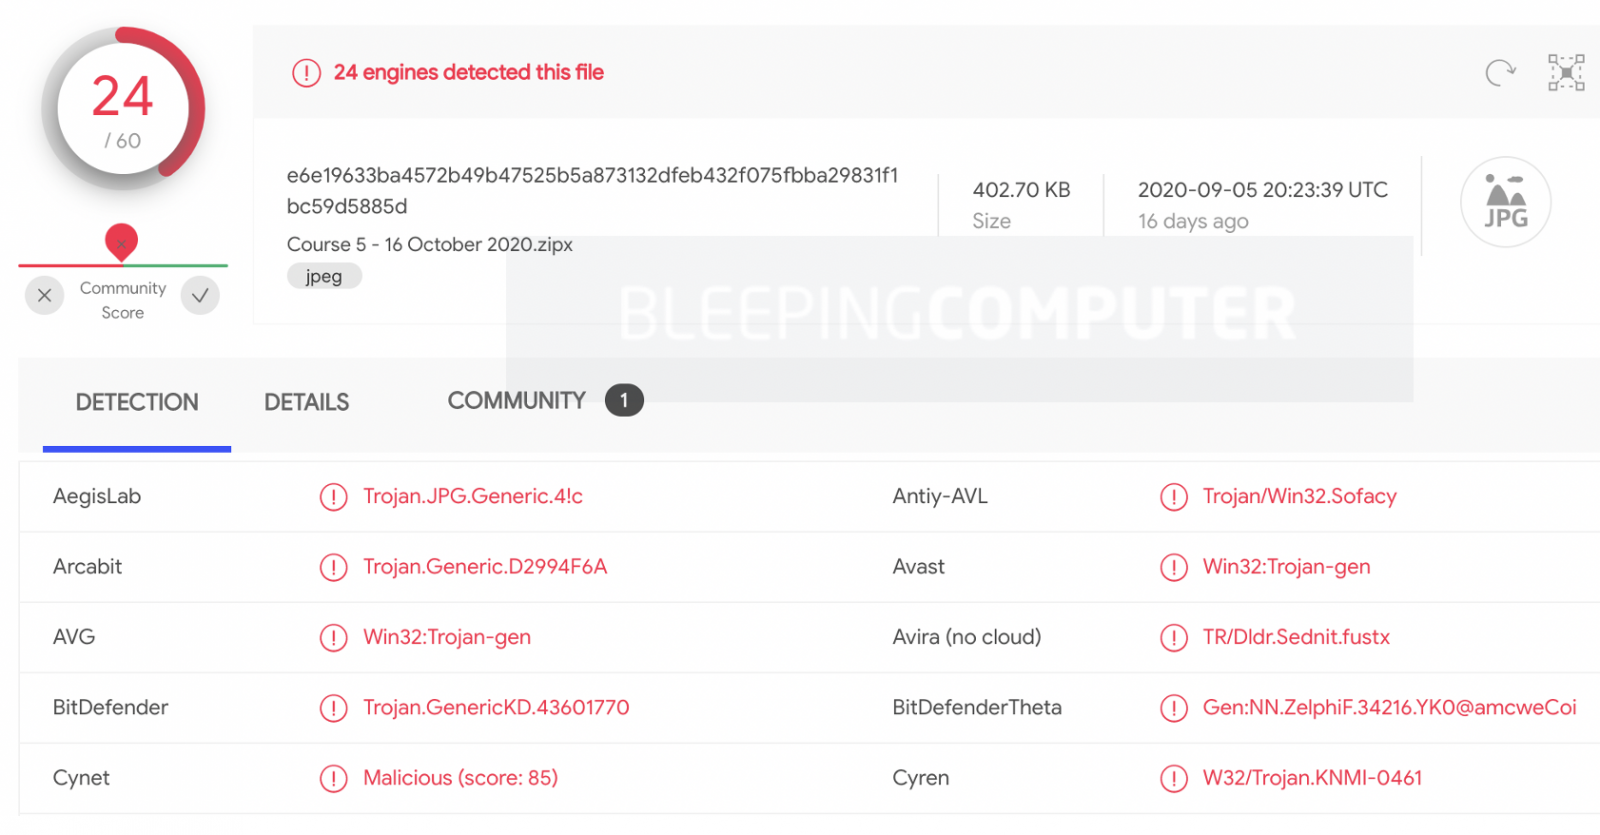
Task: Click the 24/60 detection score gauge
Action: point(123,109)
